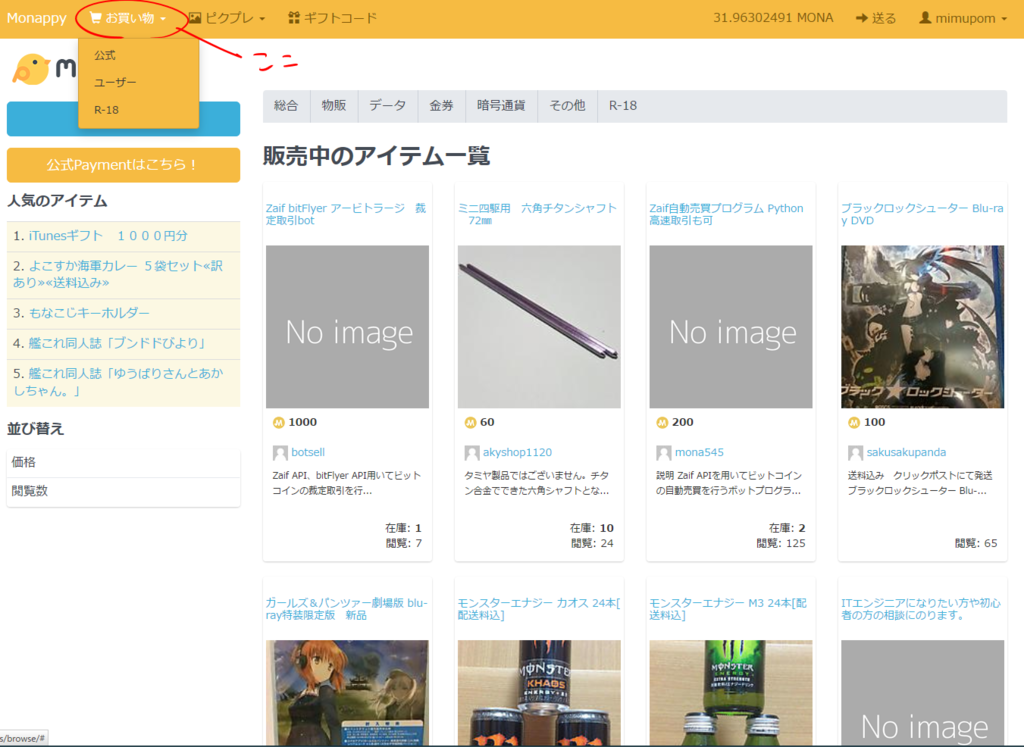Sort items by 閲覧数

[x=123, y=491]
